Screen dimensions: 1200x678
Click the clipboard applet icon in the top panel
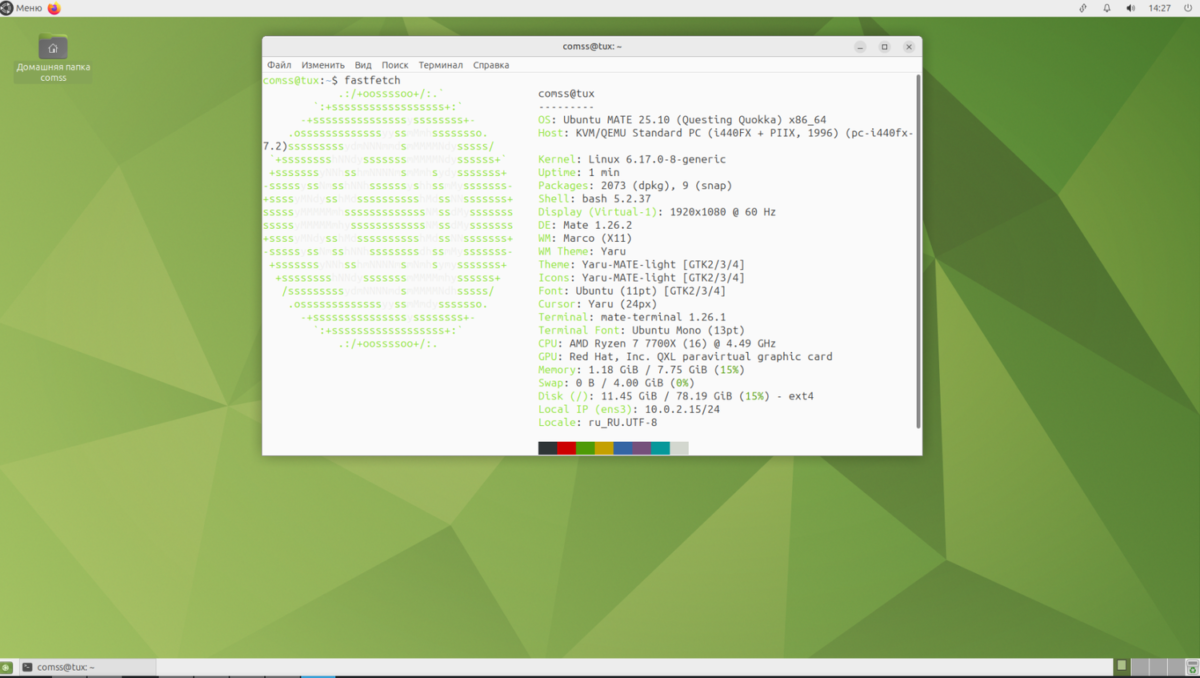coord(1083,8)
